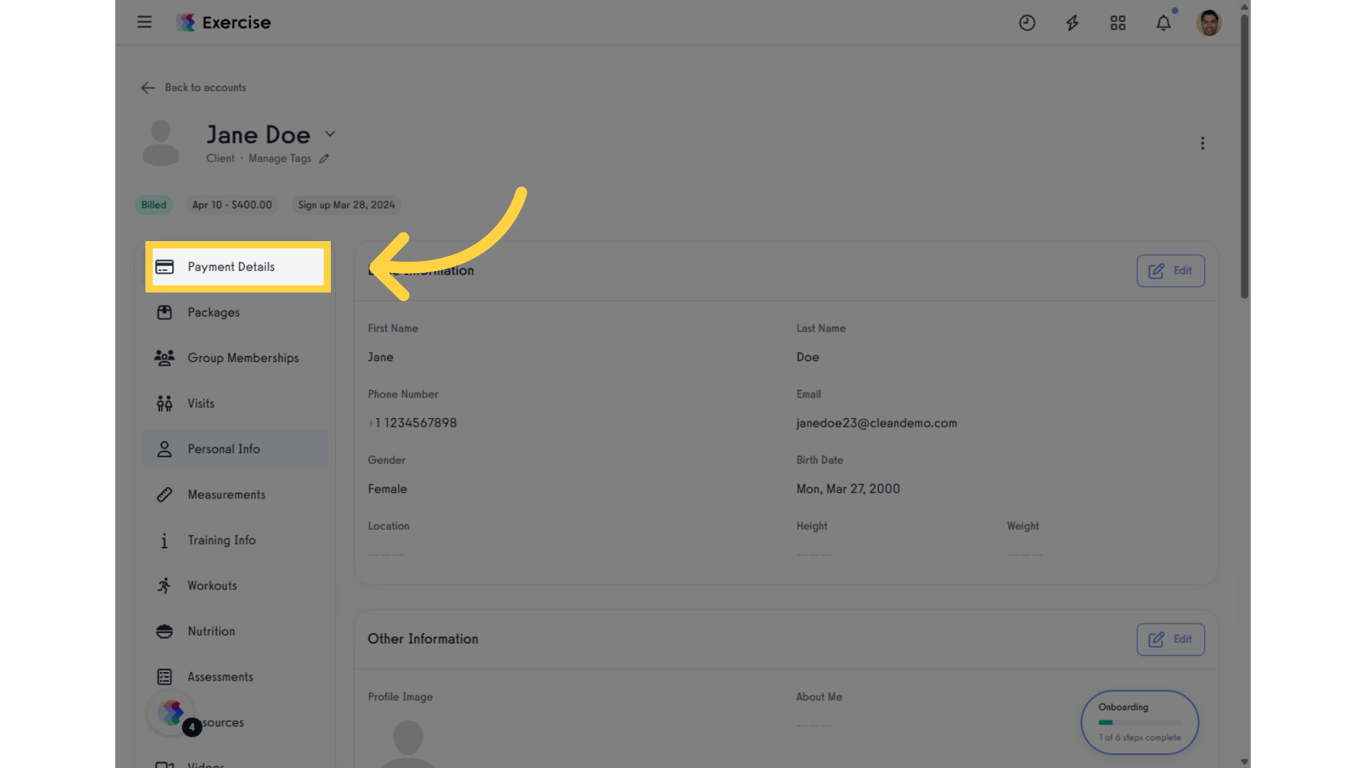Click the Billed status badge

tap(153, 204)
